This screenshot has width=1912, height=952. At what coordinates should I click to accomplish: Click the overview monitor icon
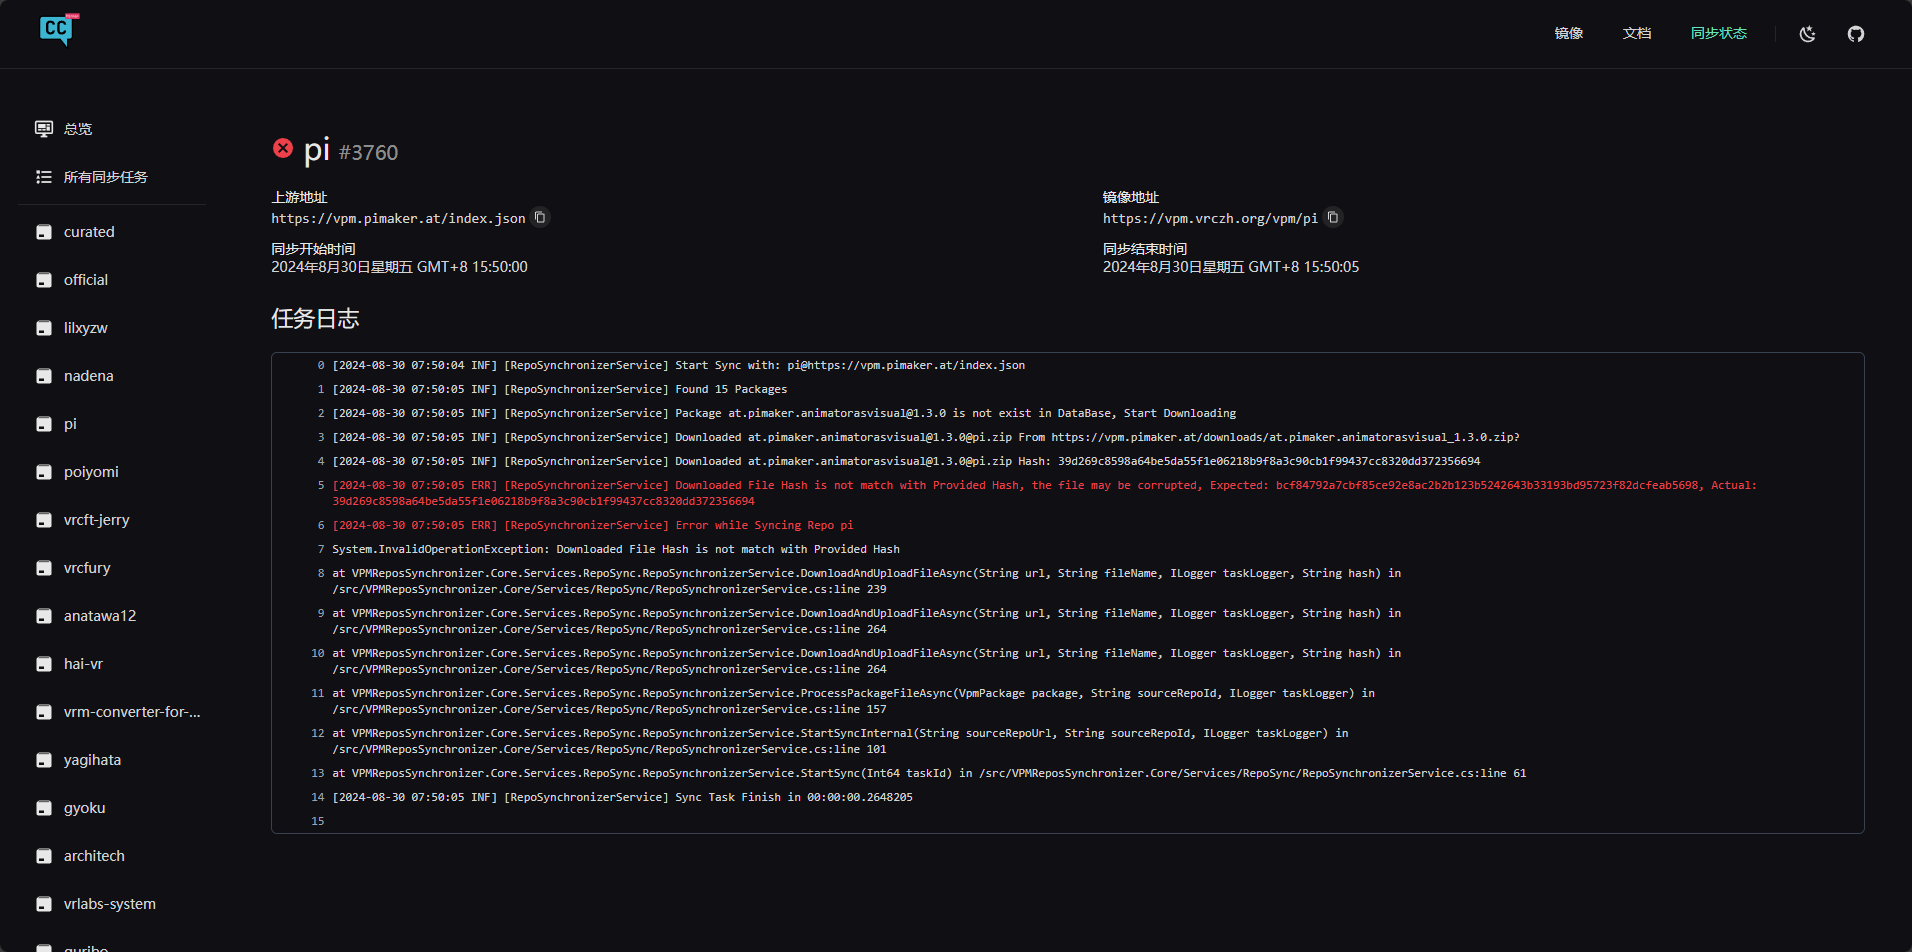[44, 129]
